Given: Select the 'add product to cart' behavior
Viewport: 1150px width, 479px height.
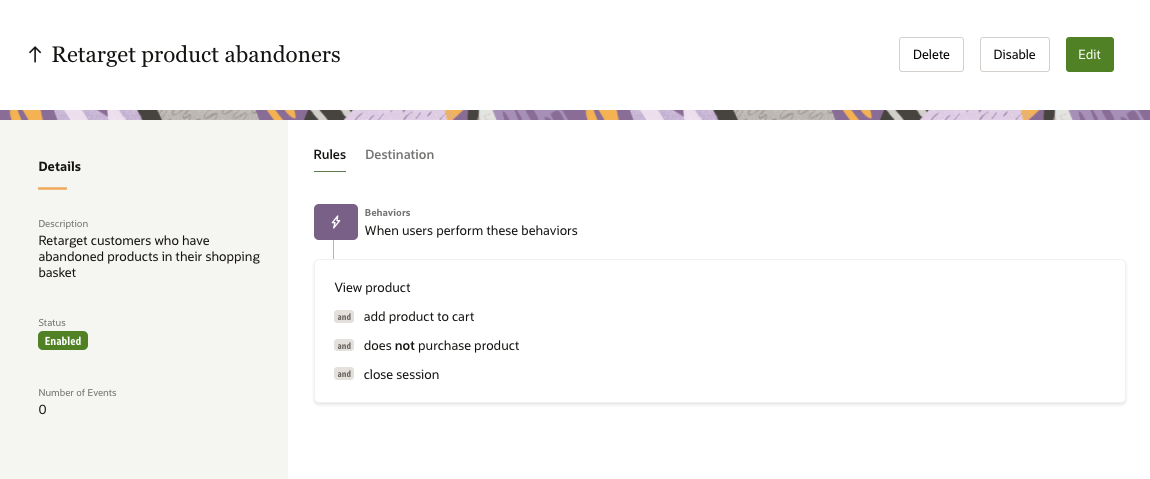Looking at the screenshot, I should click(419, 317).
